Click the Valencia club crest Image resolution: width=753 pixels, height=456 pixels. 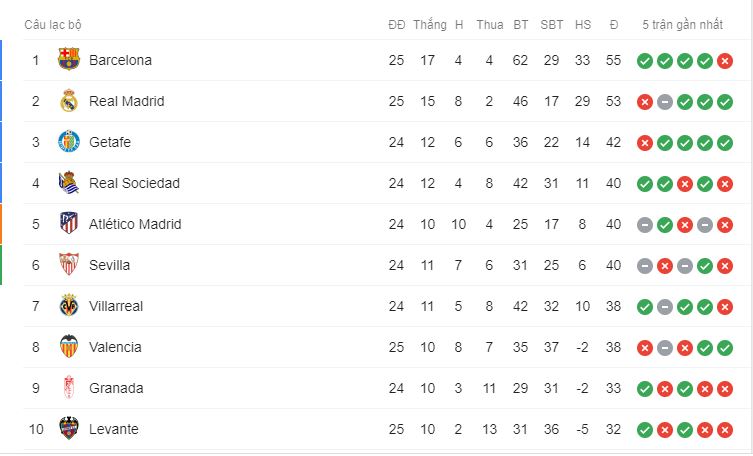click(69, 347)
